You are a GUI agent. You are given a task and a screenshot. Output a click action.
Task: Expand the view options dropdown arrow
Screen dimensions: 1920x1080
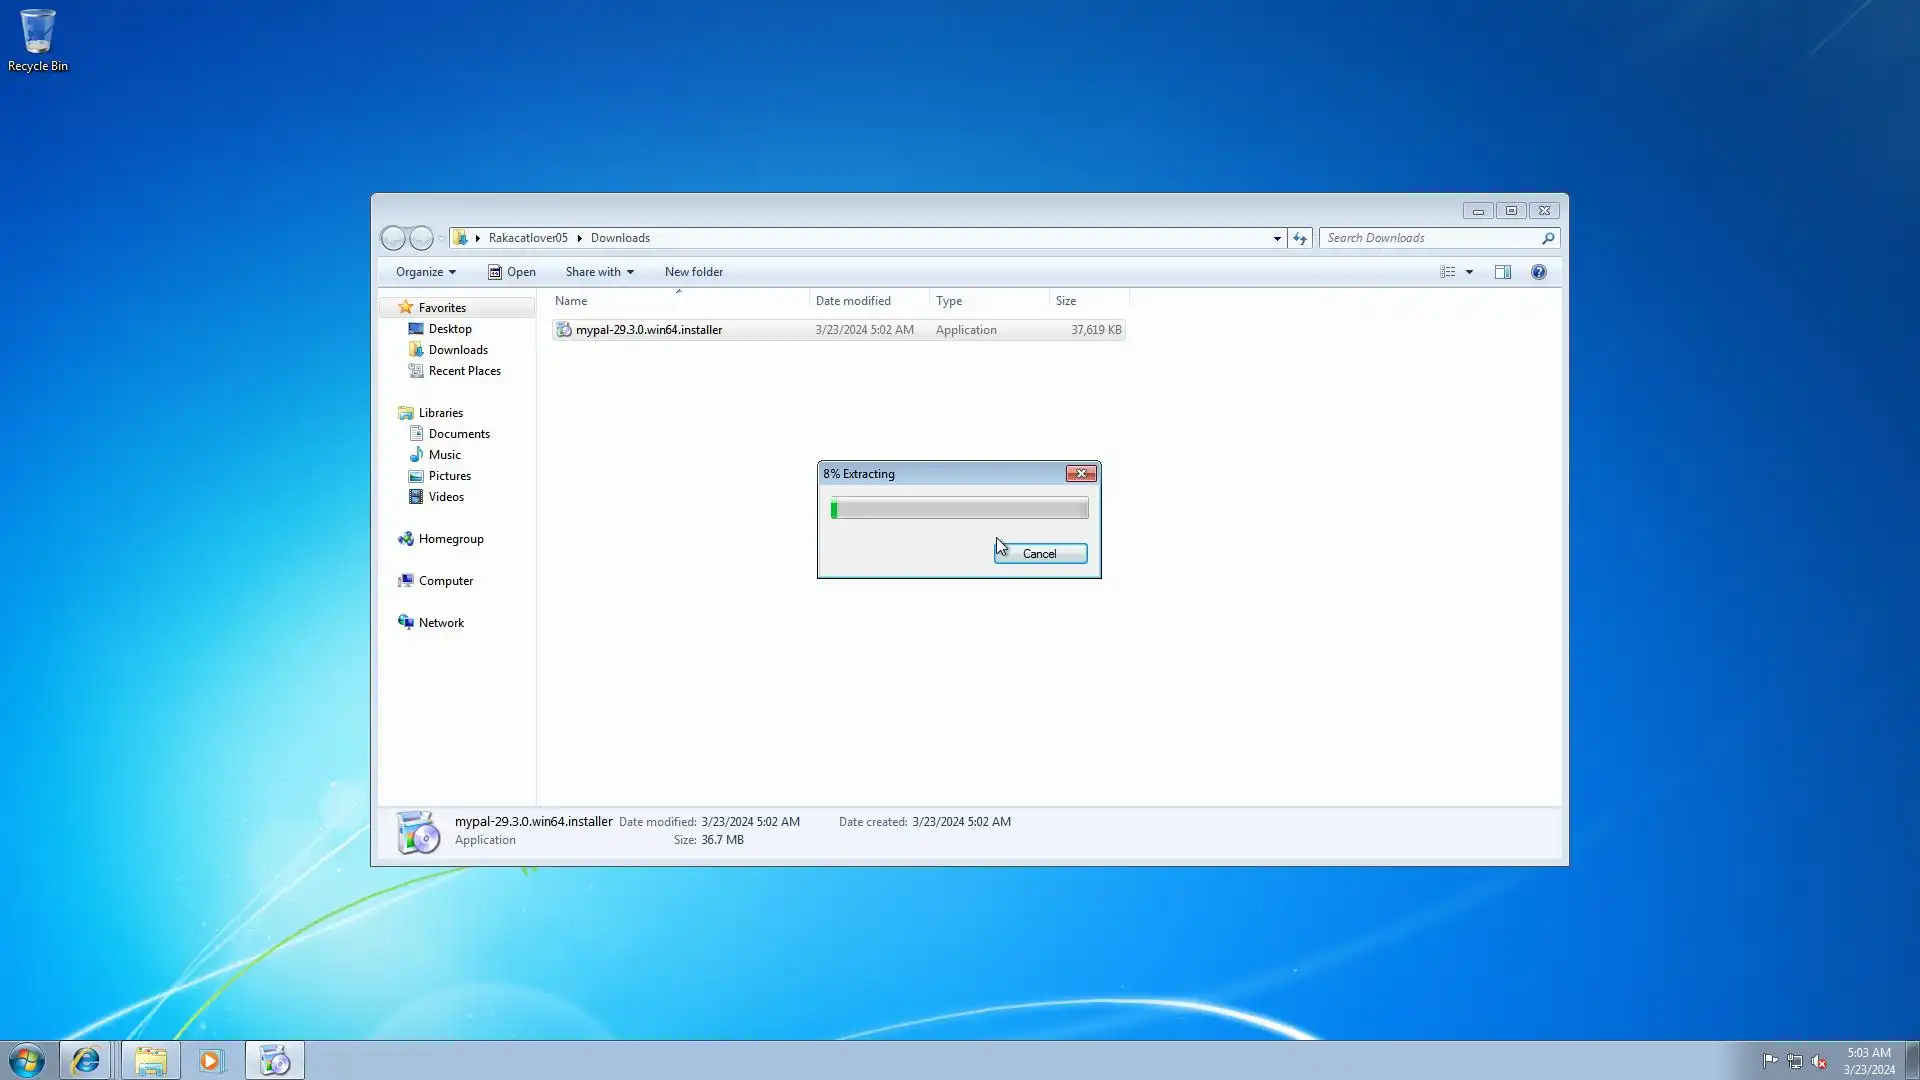(x=1469, y=272)
